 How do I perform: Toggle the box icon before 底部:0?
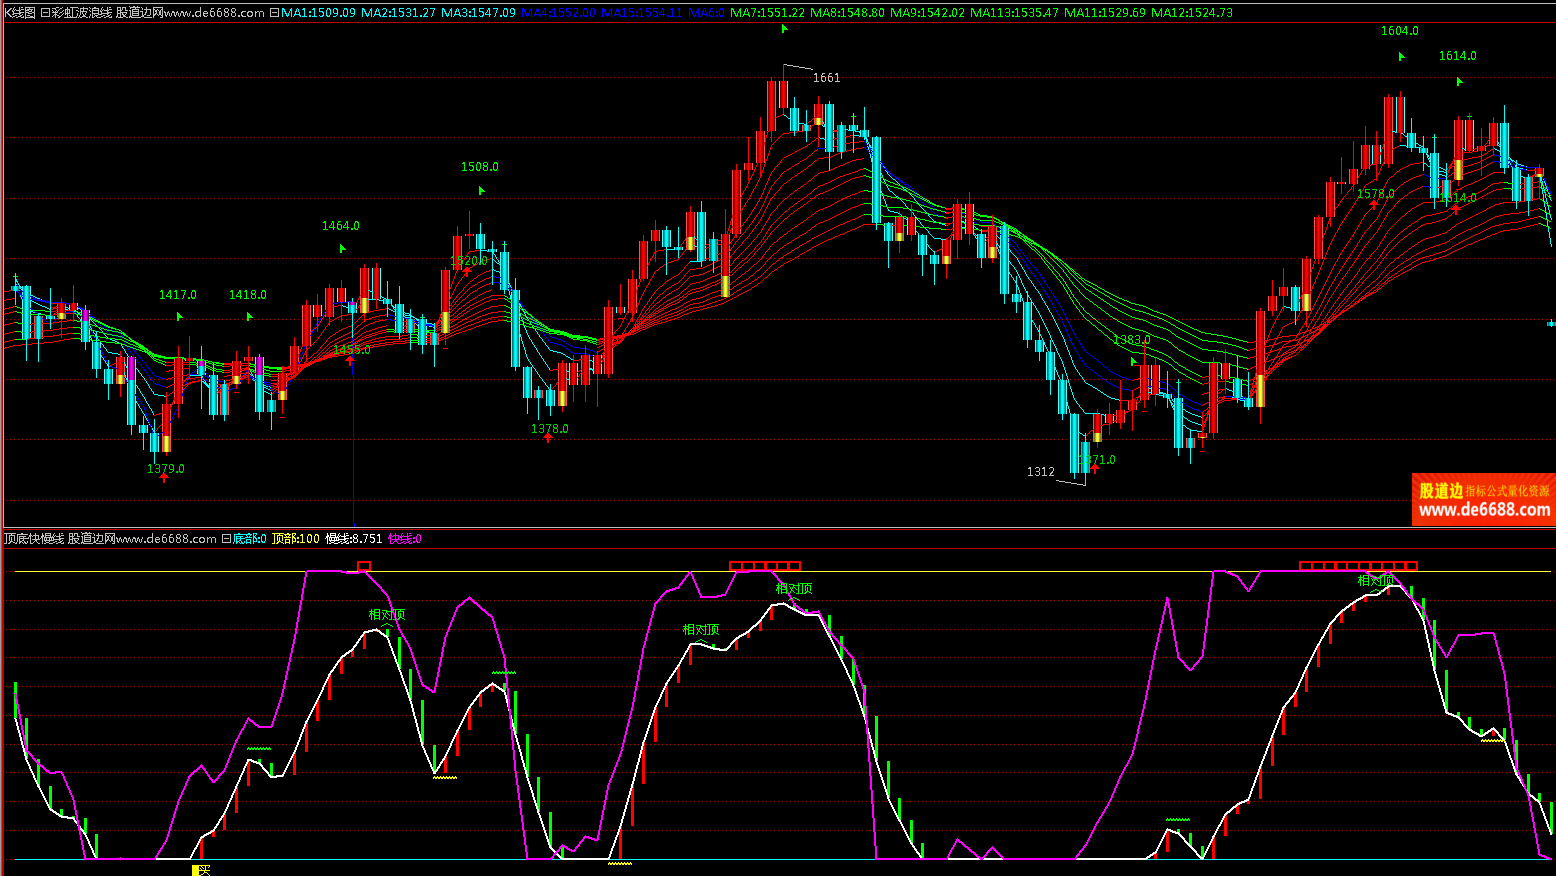click(x=226, y=539)
